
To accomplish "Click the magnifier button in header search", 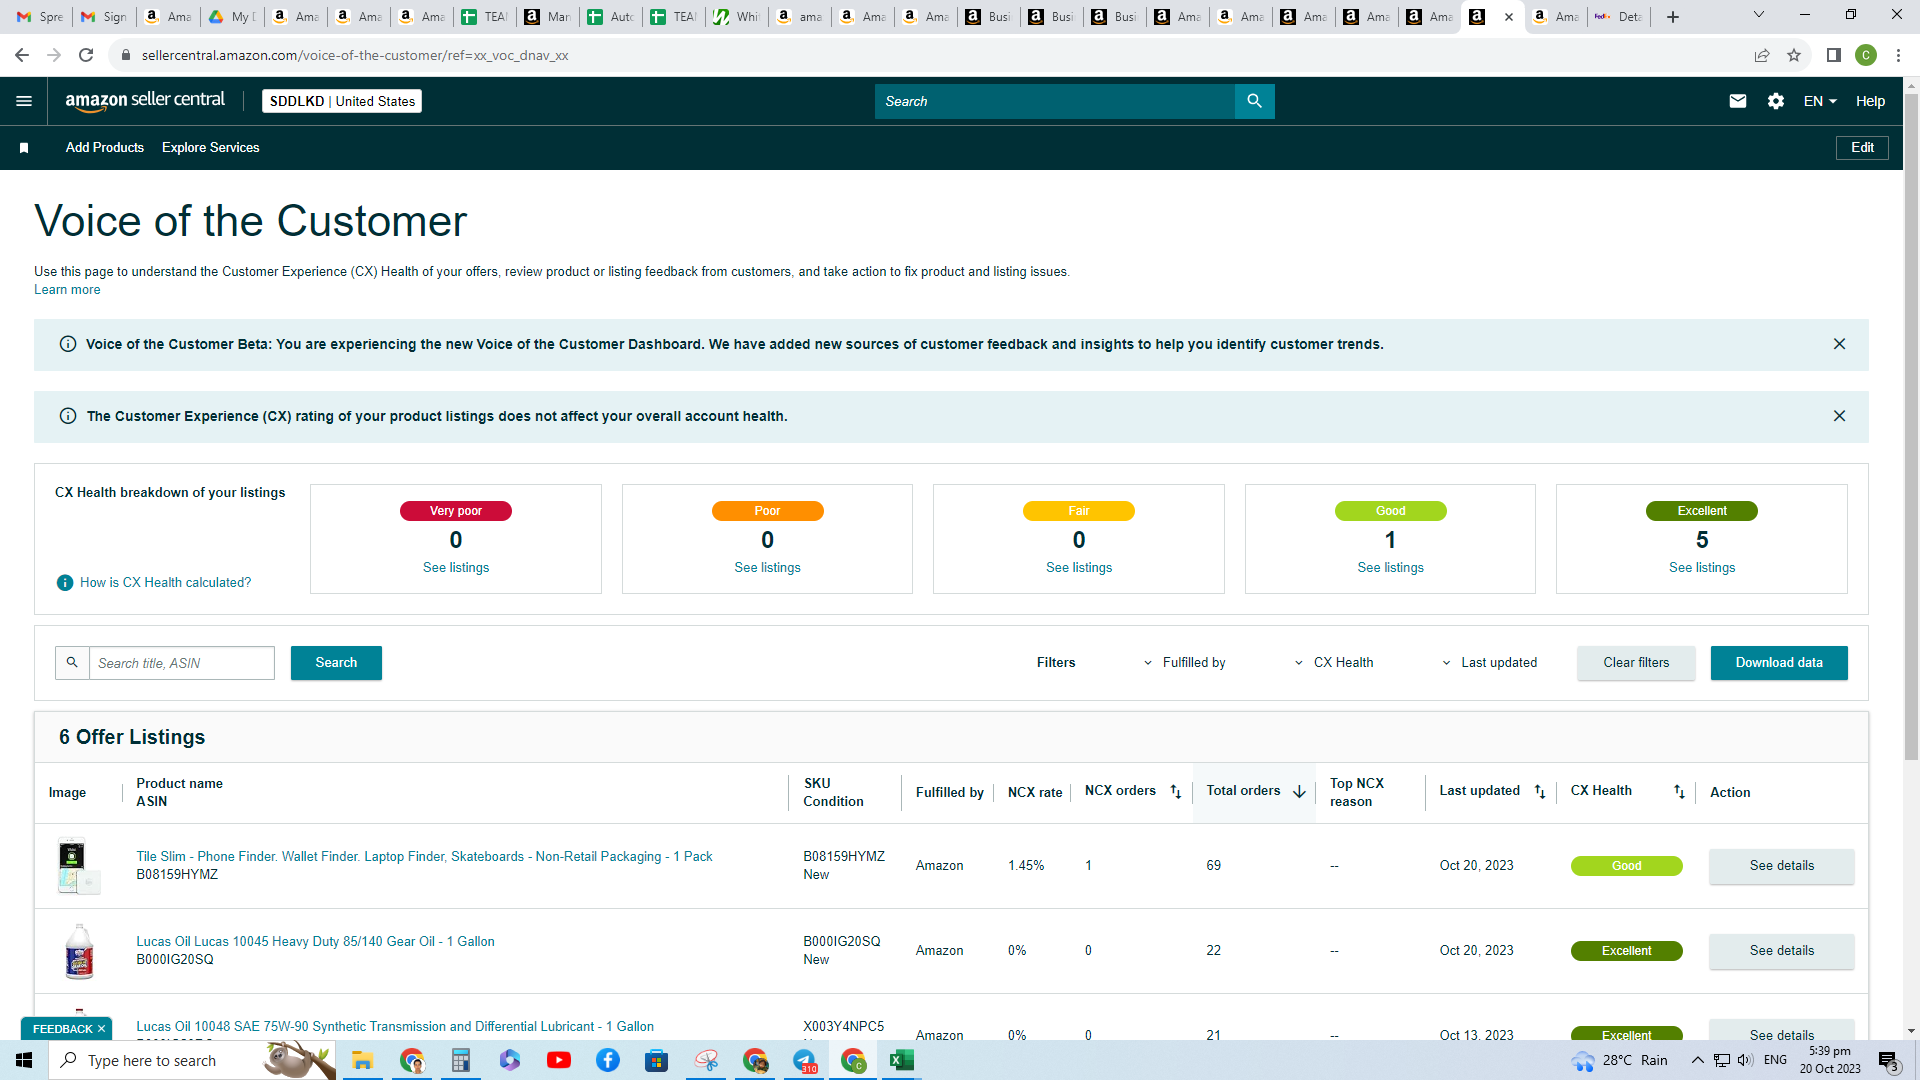I will tap(1254, 101).
